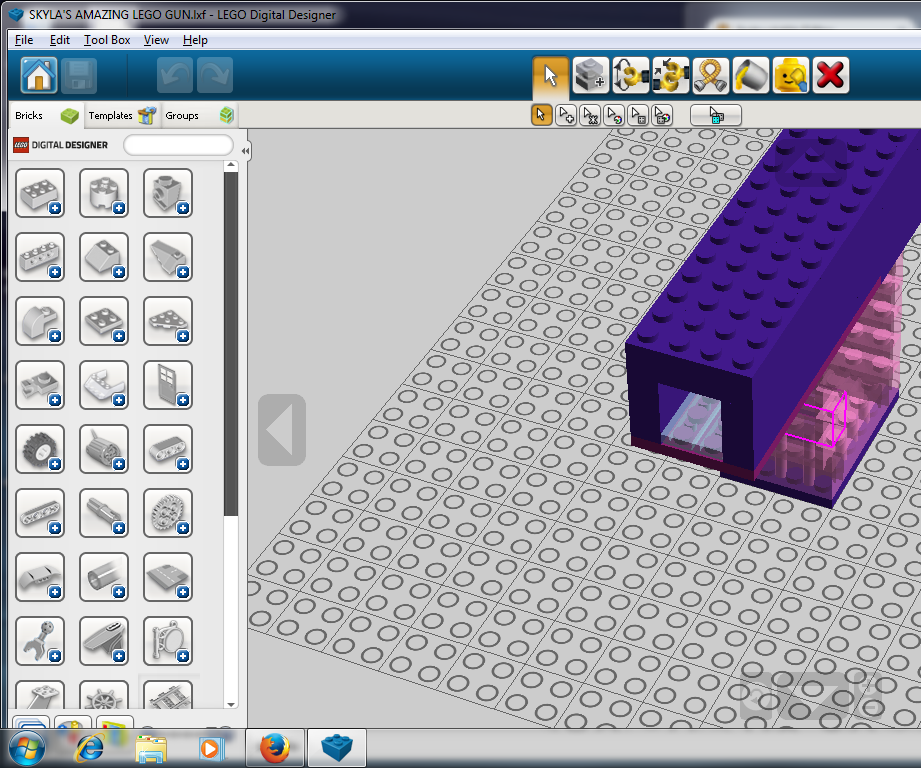Open the doors and windows category
921x768 pixels.
[x=168, y=385]
